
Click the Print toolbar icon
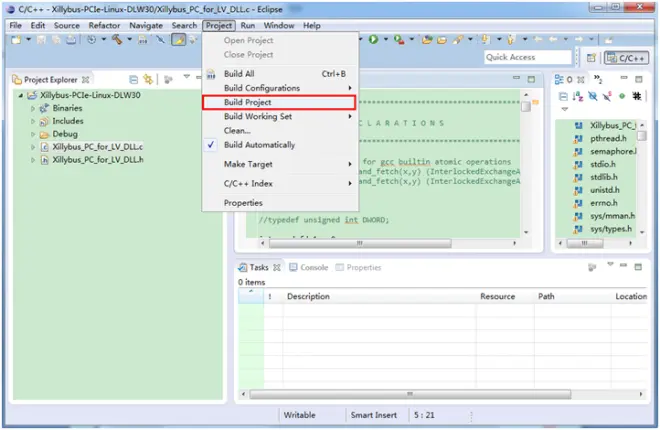point(72,40)
